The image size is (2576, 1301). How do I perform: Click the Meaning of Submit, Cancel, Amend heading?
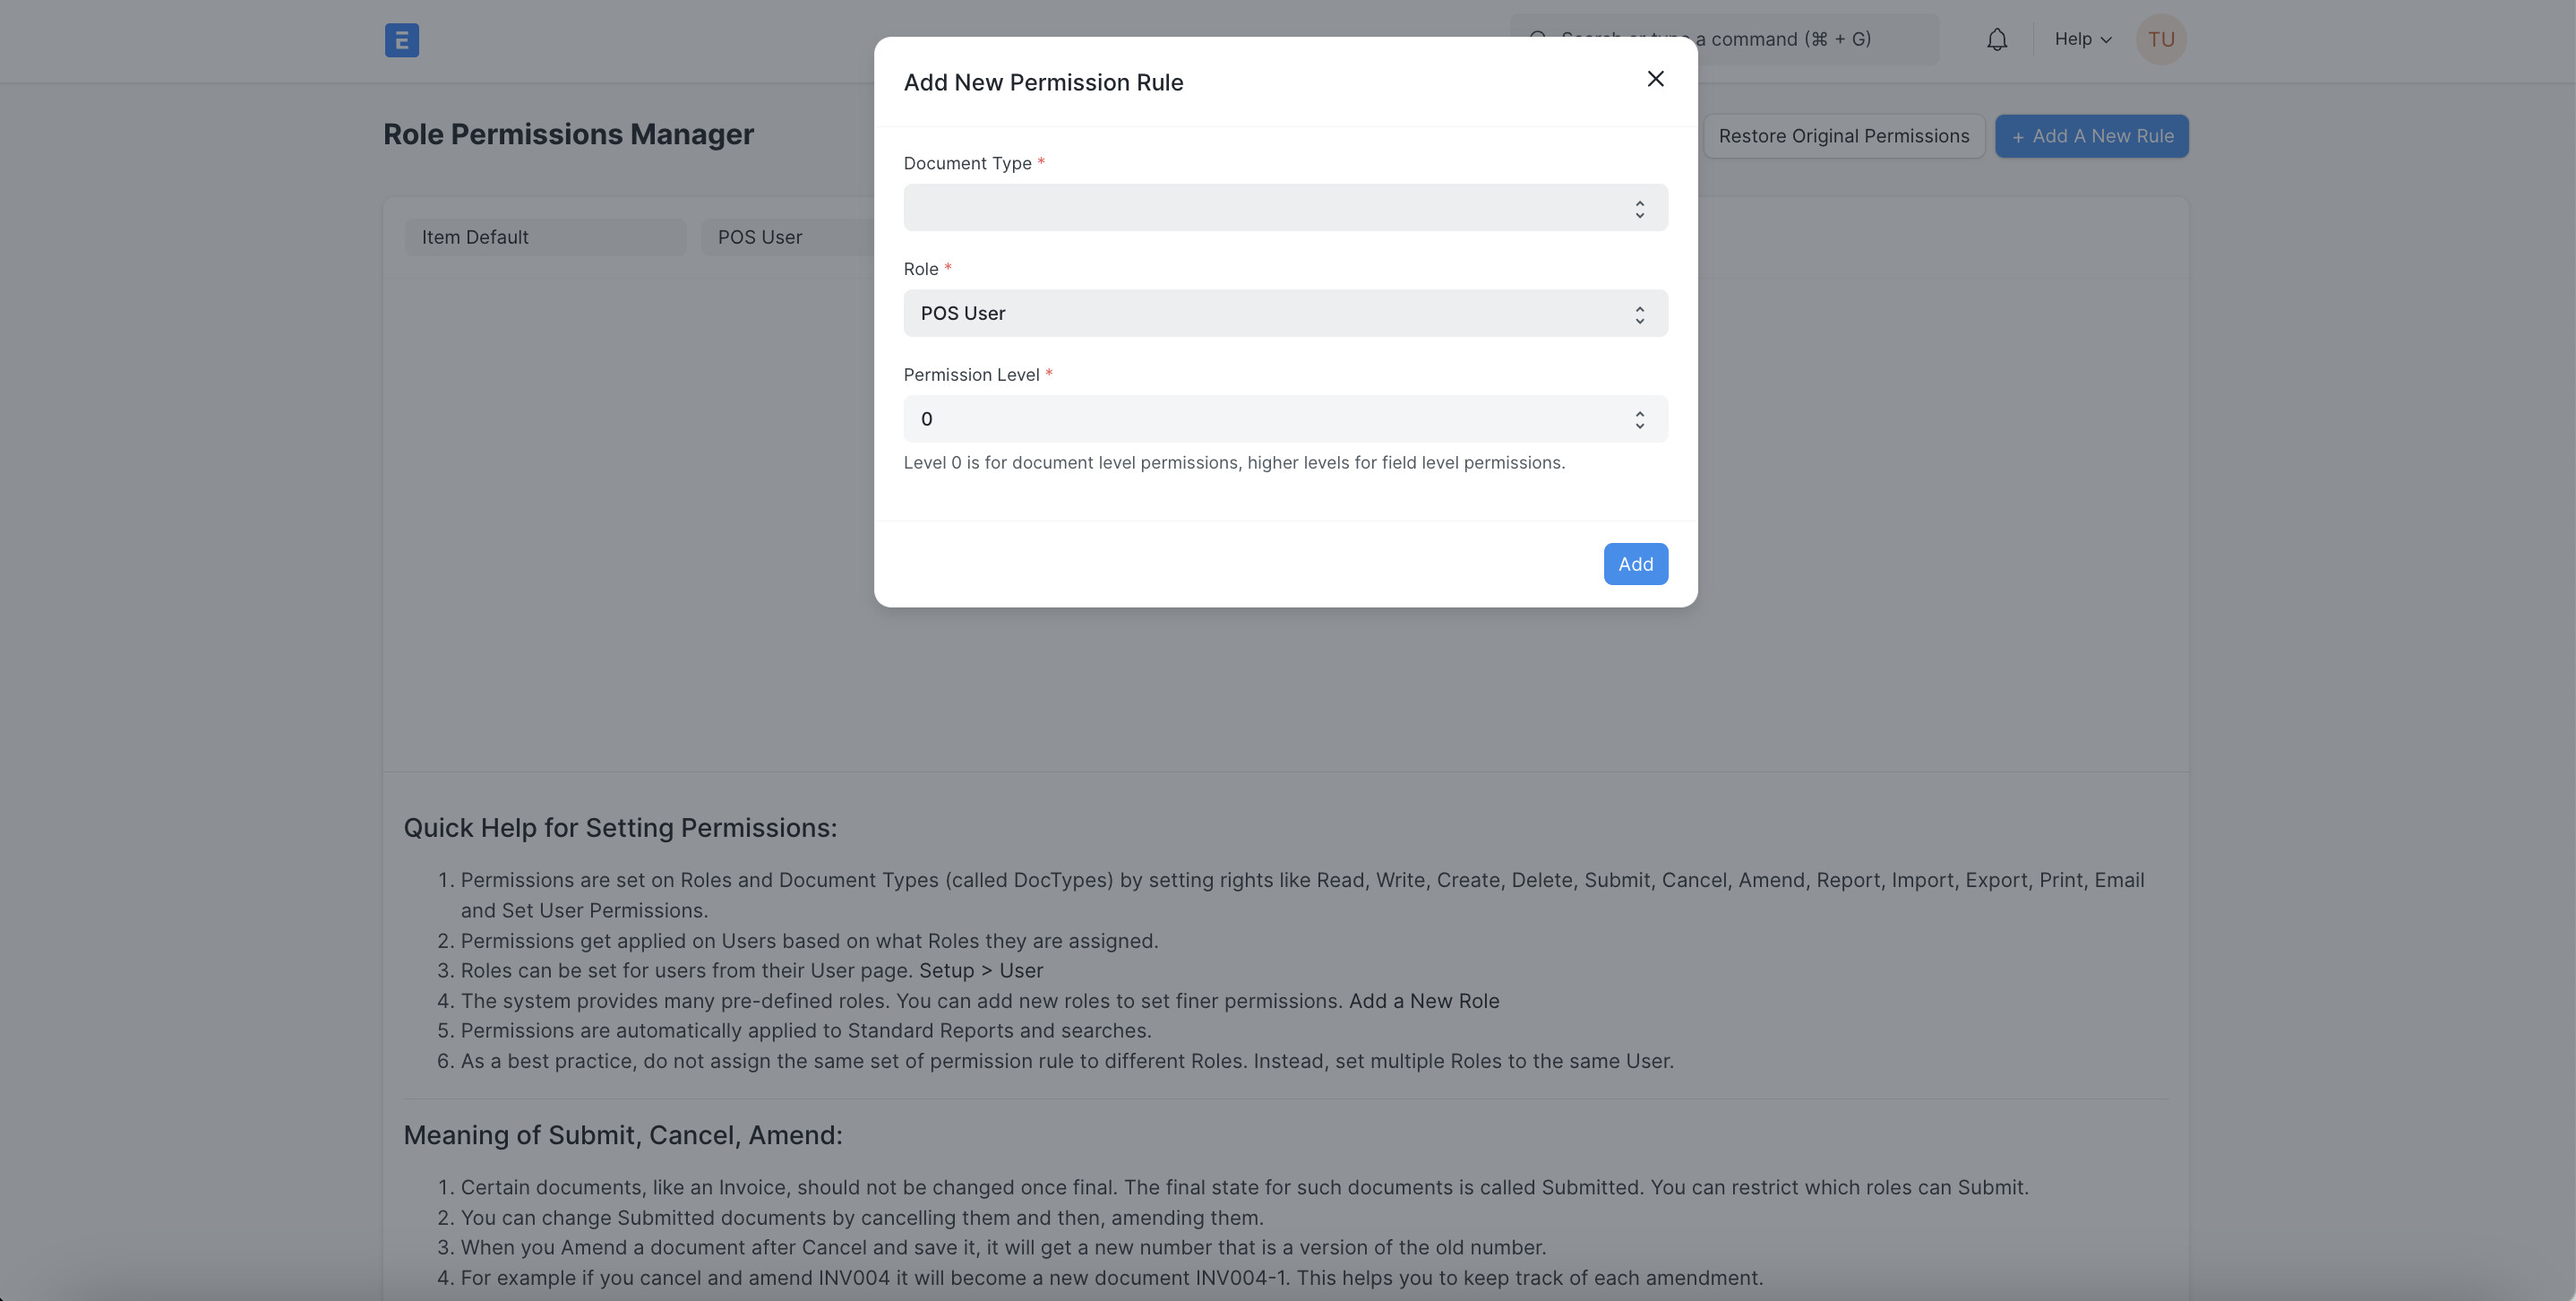(622, 1135)
